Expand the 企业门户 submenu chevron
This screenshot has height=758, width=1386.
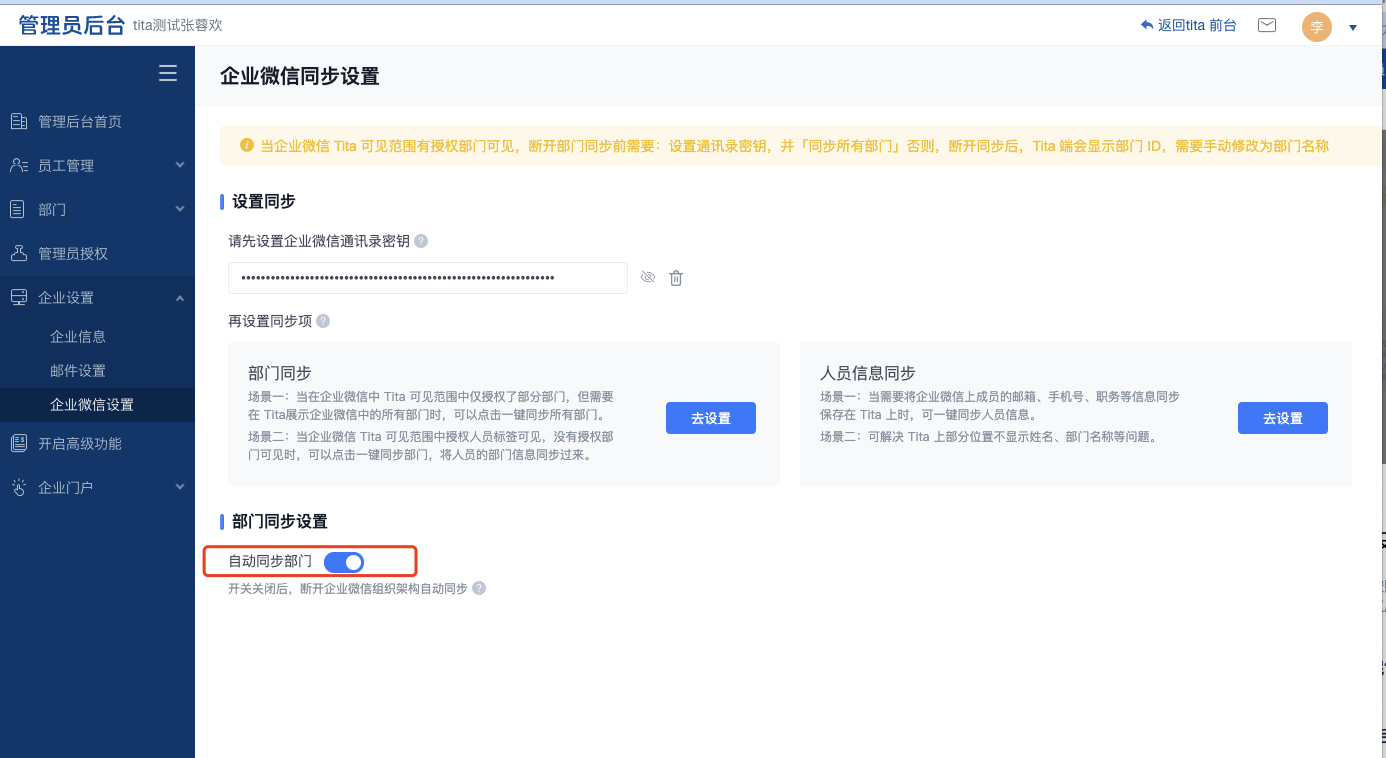click(180, 487)
